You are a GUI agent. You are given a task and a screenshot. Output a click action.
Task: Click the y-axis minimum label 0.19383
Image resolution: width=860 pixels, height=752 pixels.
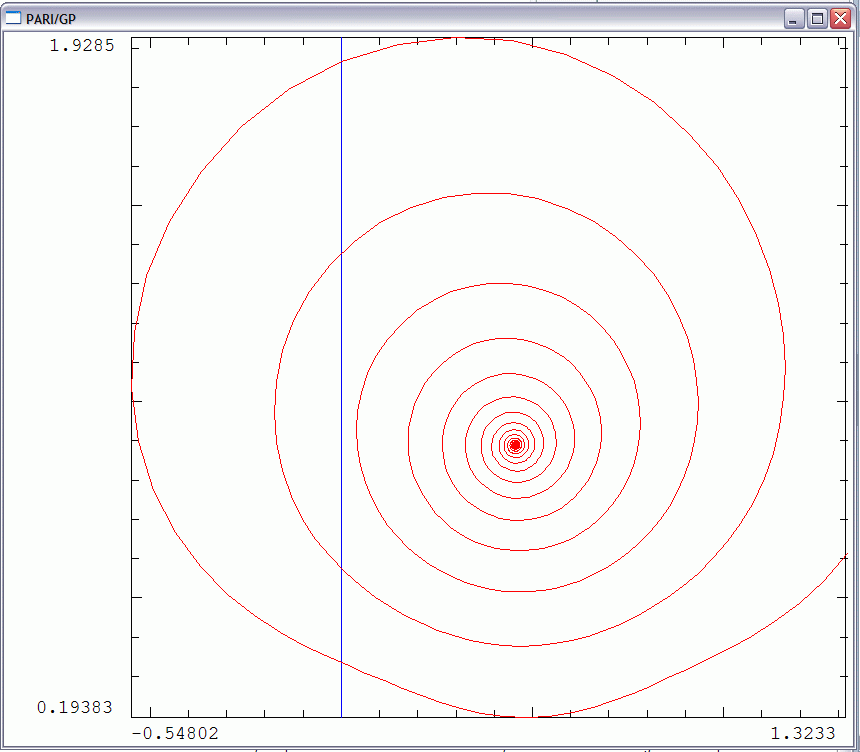pos(75,707)
